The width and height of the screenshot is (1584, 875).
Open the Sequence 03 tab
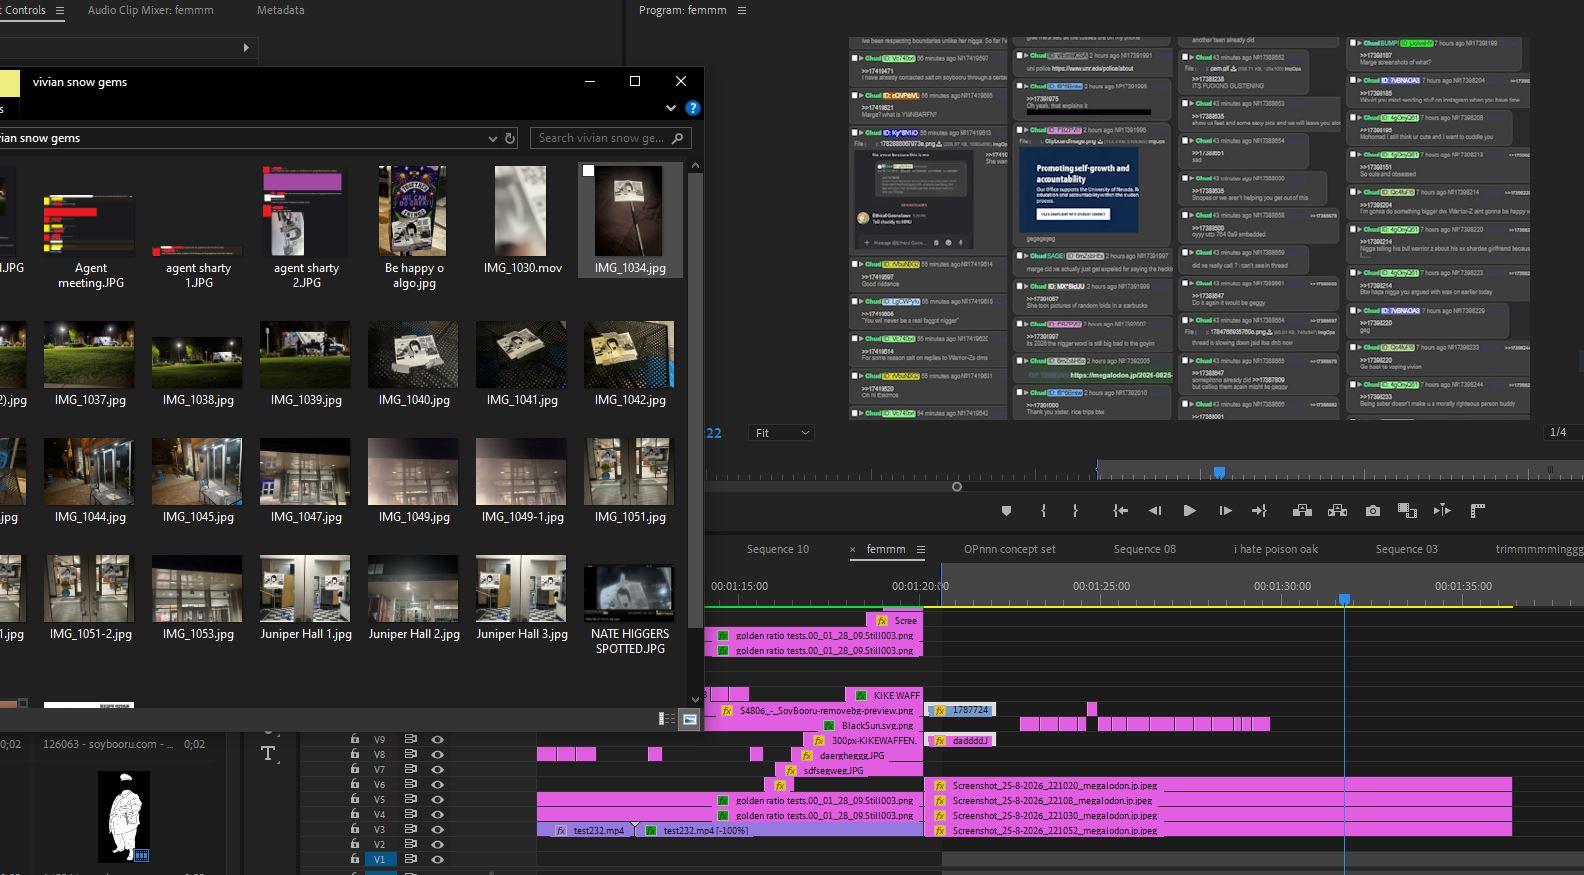tap(1407, 549)
